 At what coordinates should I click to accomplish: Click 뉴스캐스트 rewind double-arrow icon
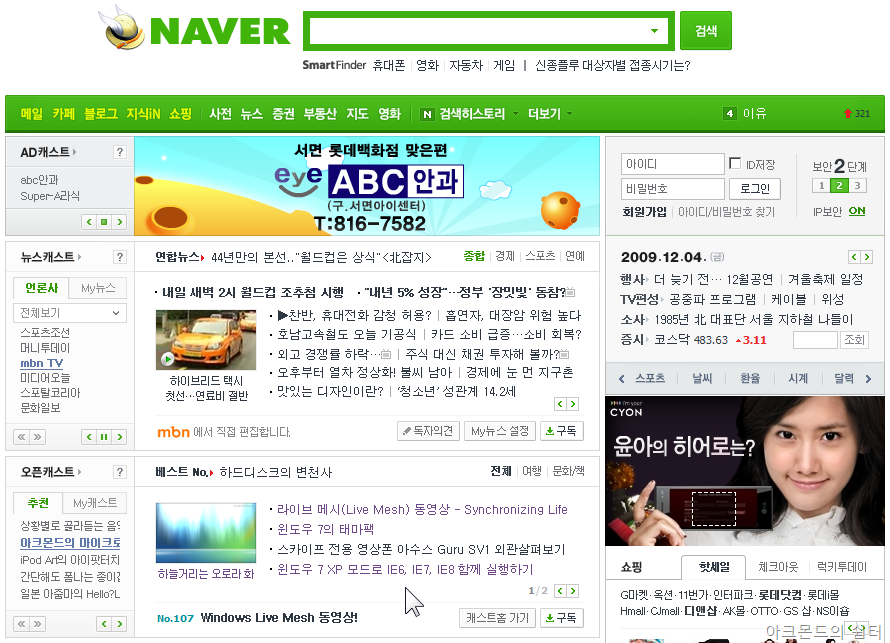22,437
